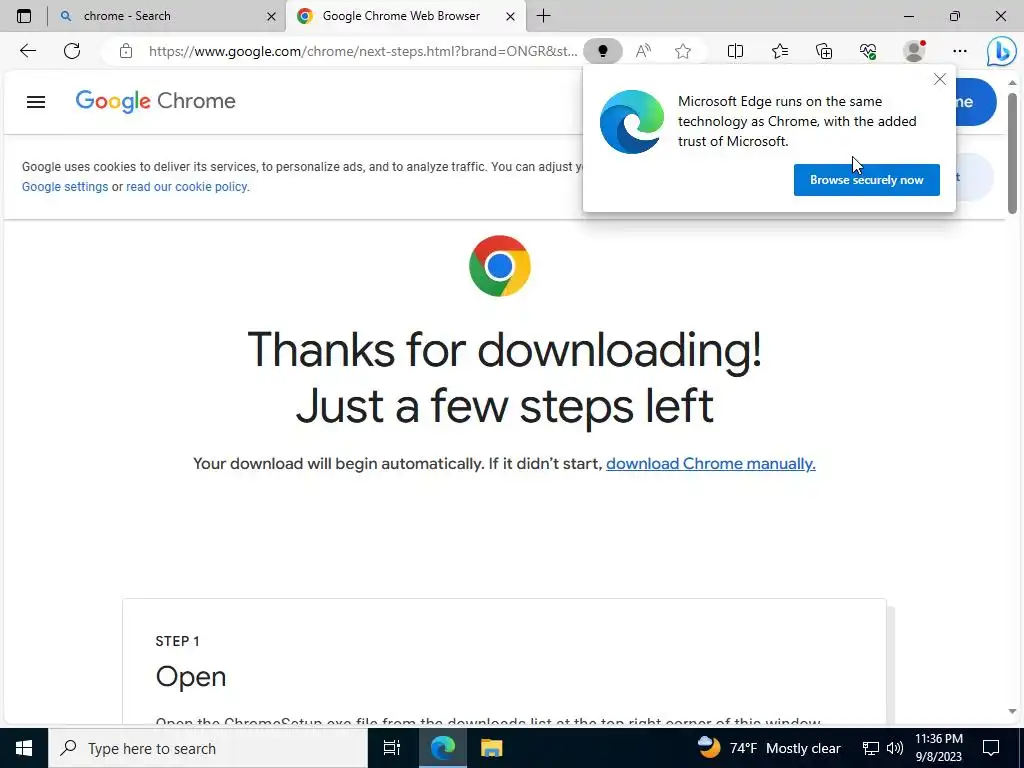Click scrollbar down arrow
Image resolution: width=1024 pixels, height=768 pixels.
pyautogui.click(x=1012, y=711)
